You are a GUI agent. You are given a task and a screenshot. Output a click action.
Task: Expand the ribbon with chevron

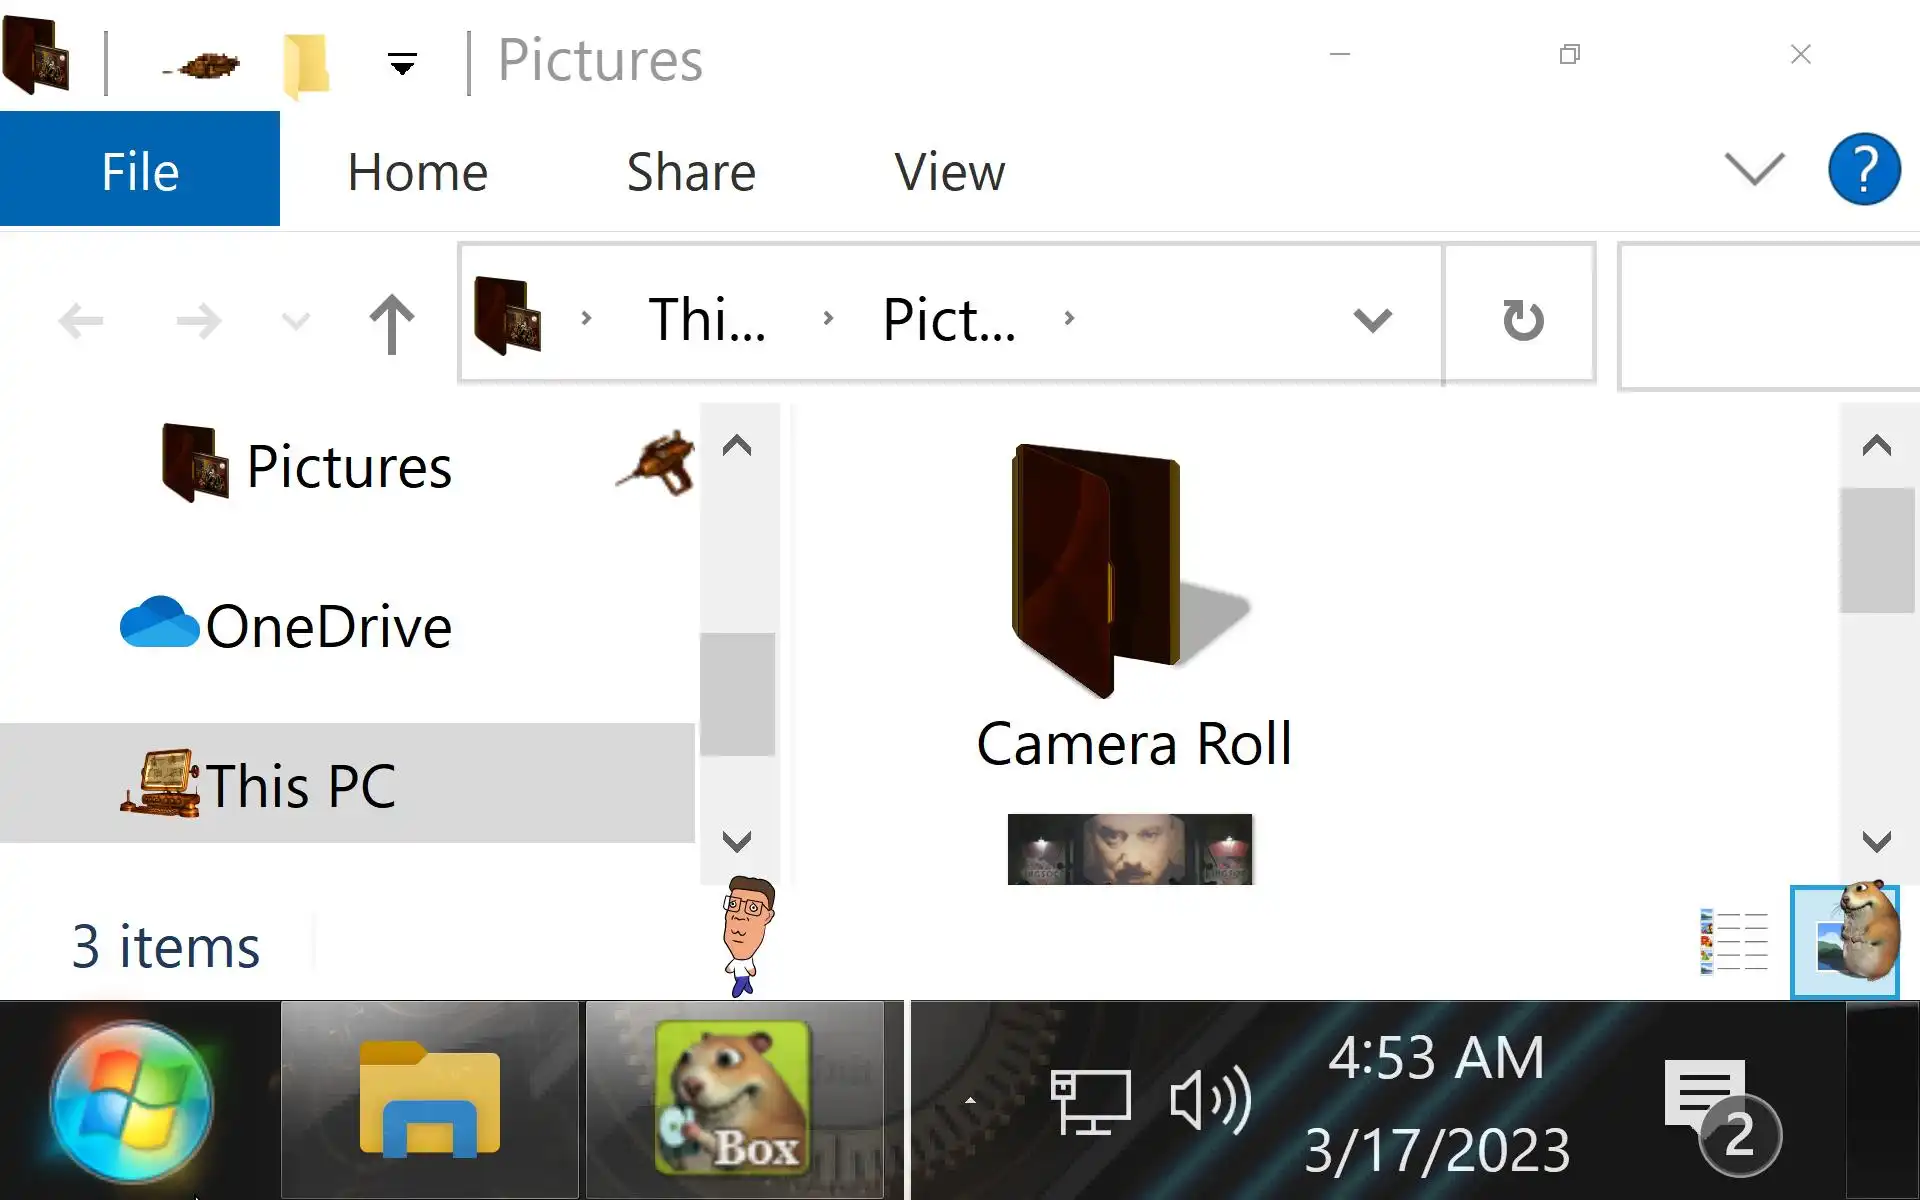pos(1754,169)
